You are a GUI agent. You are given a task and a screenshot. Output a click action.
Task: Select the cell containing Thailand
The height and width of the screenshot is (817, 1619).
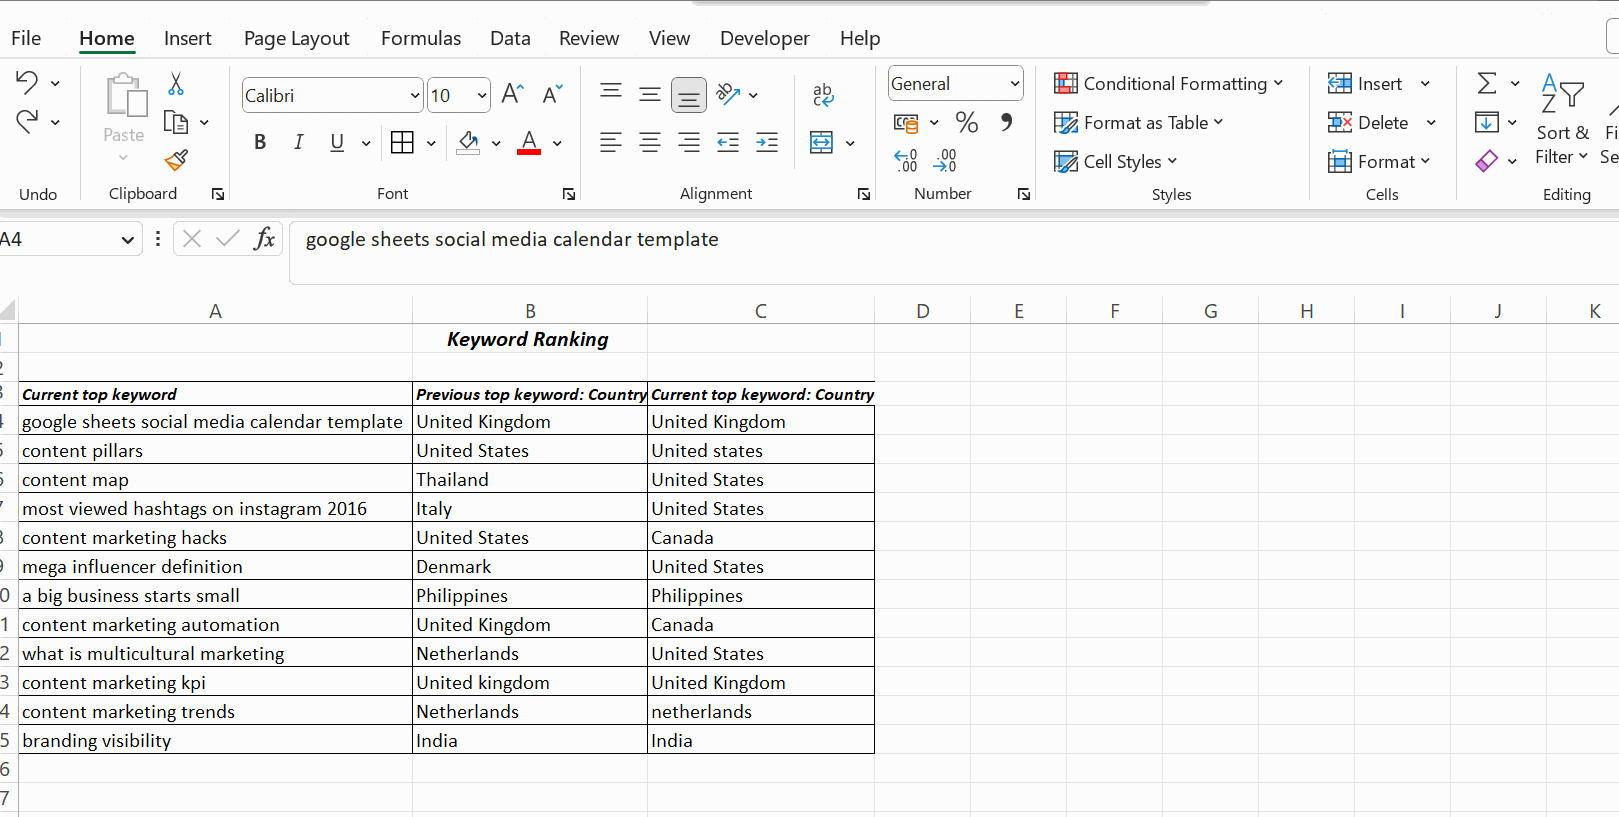click(x=529, y=480)
